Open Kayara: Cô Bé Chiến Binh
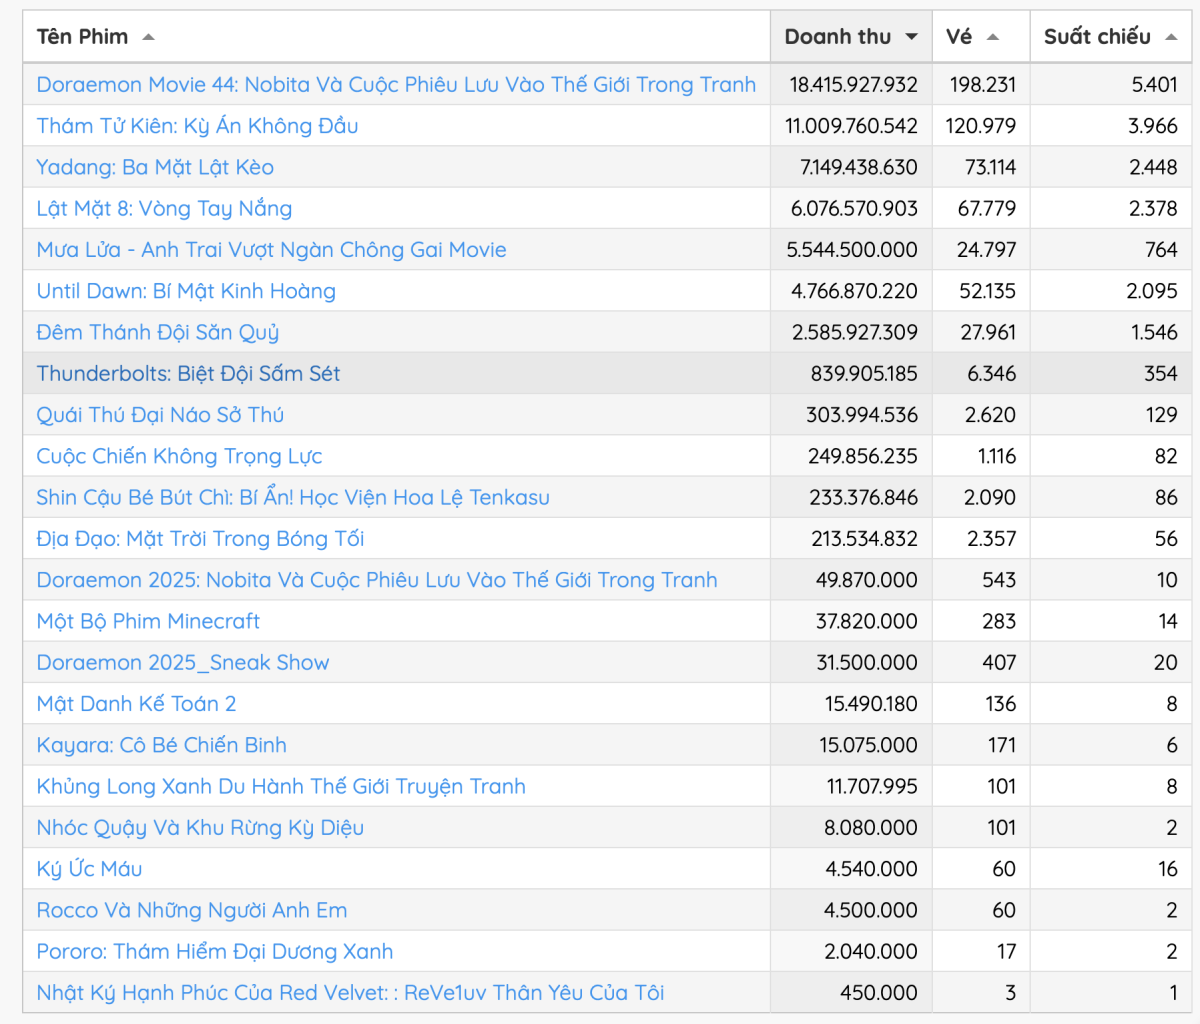The image size is (1200, 1024). tap(161, 745)
